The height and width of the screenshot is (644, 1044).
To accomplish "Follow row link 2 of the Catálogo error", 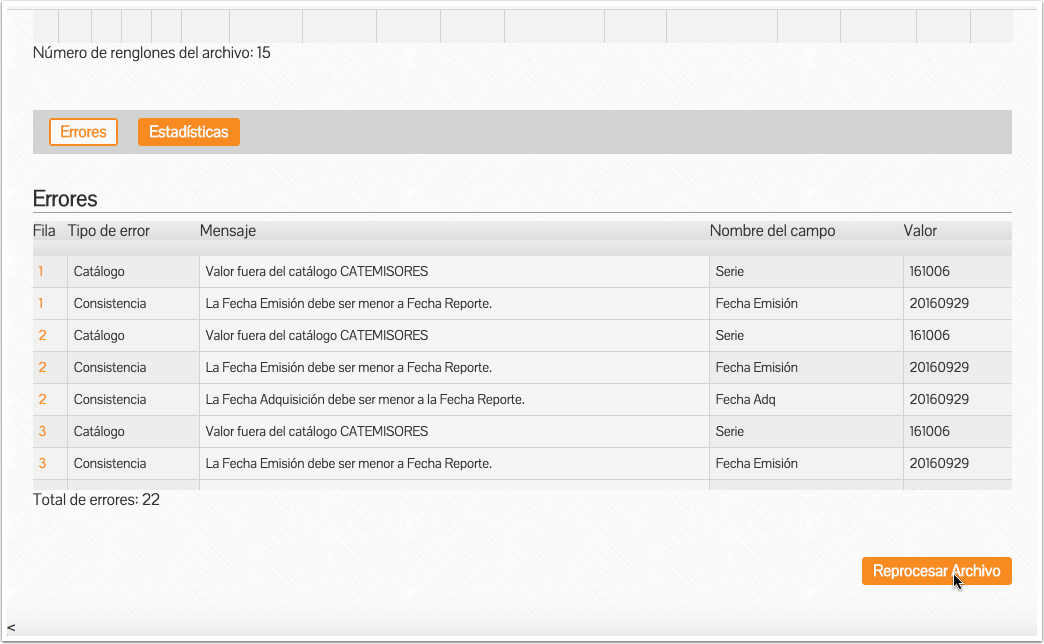I will tap(42, 335).
